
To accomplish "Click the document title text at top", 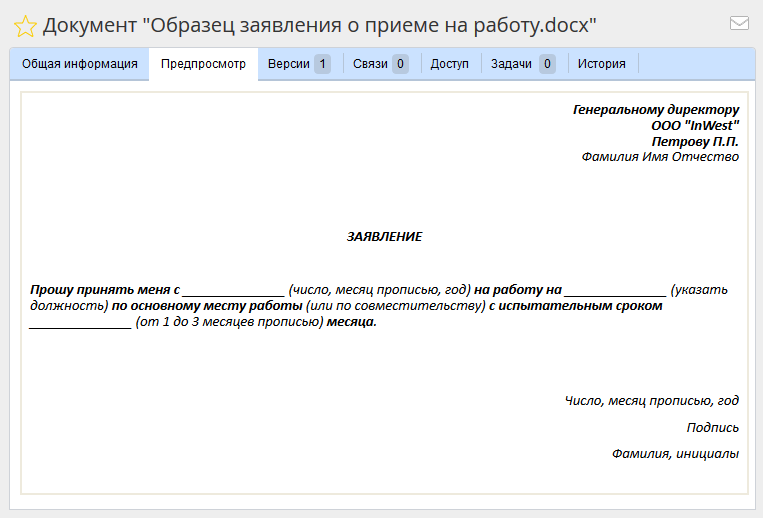I will (320, 25).
